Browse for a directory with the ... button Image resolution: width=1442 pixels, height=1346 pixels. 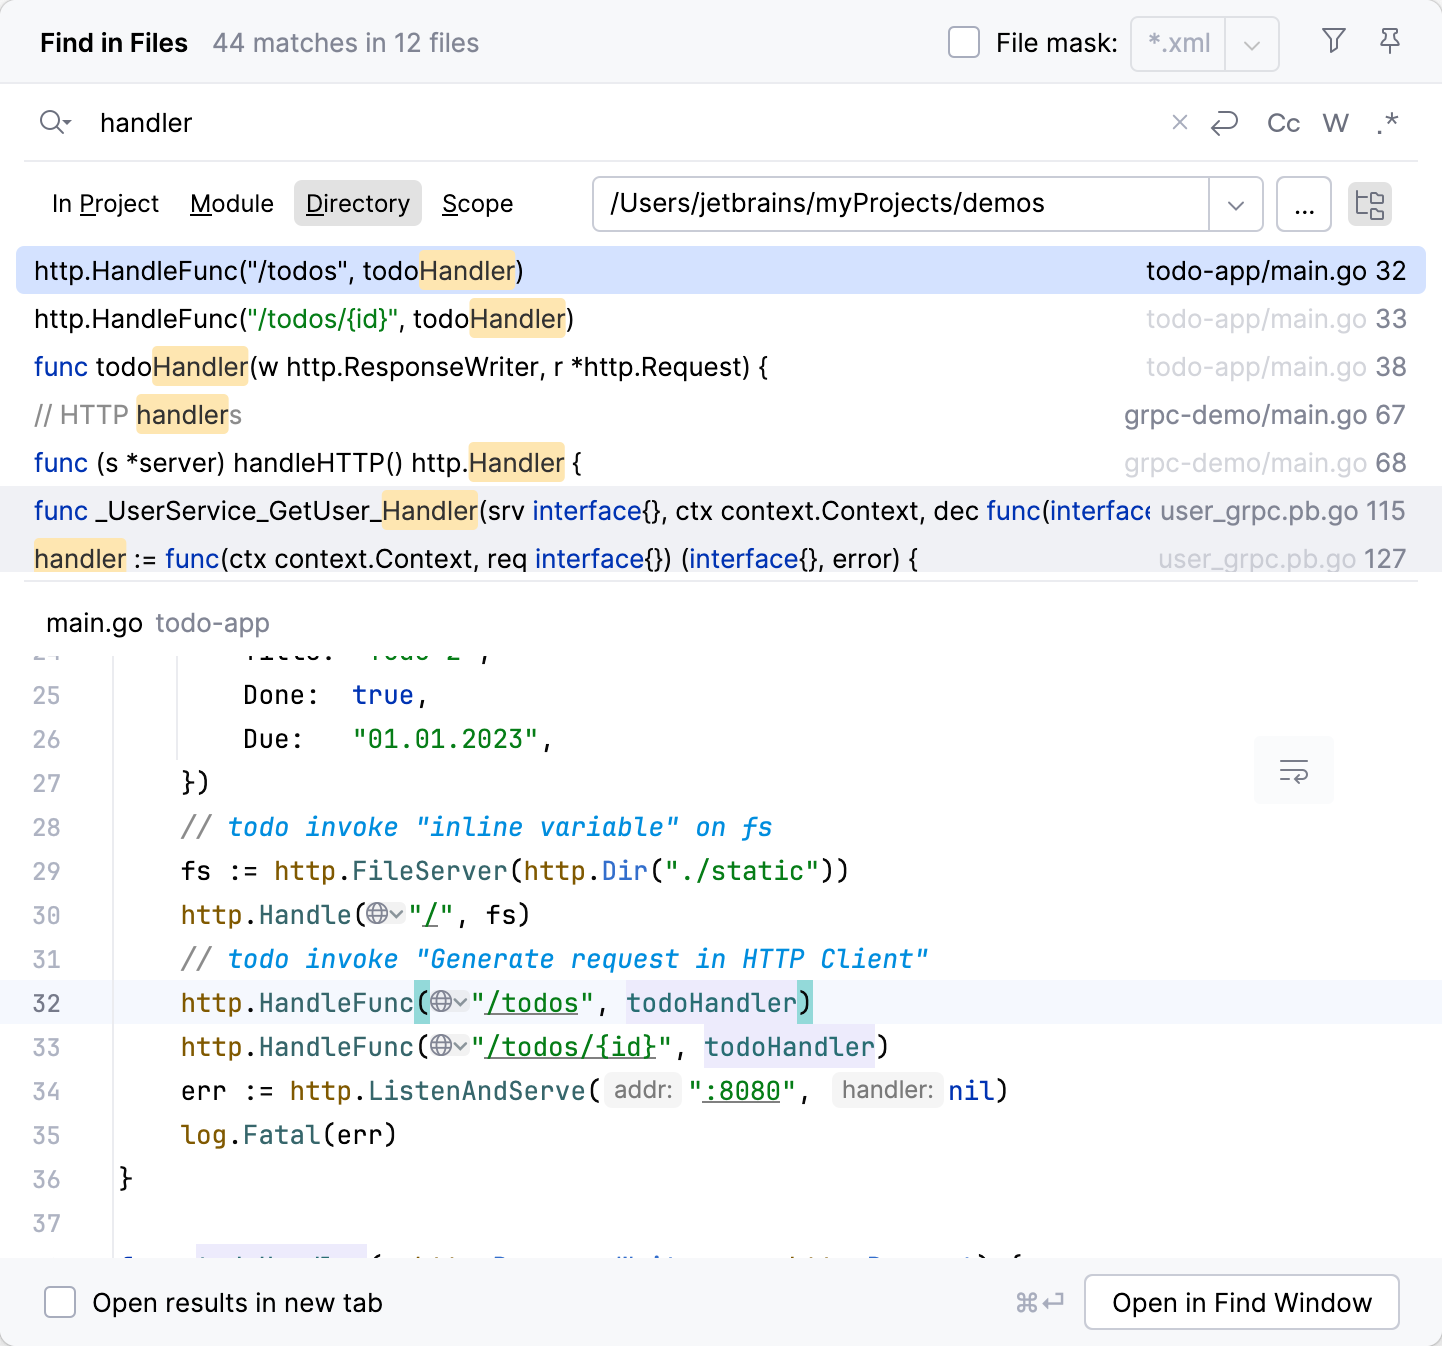tap(1303, 204)
